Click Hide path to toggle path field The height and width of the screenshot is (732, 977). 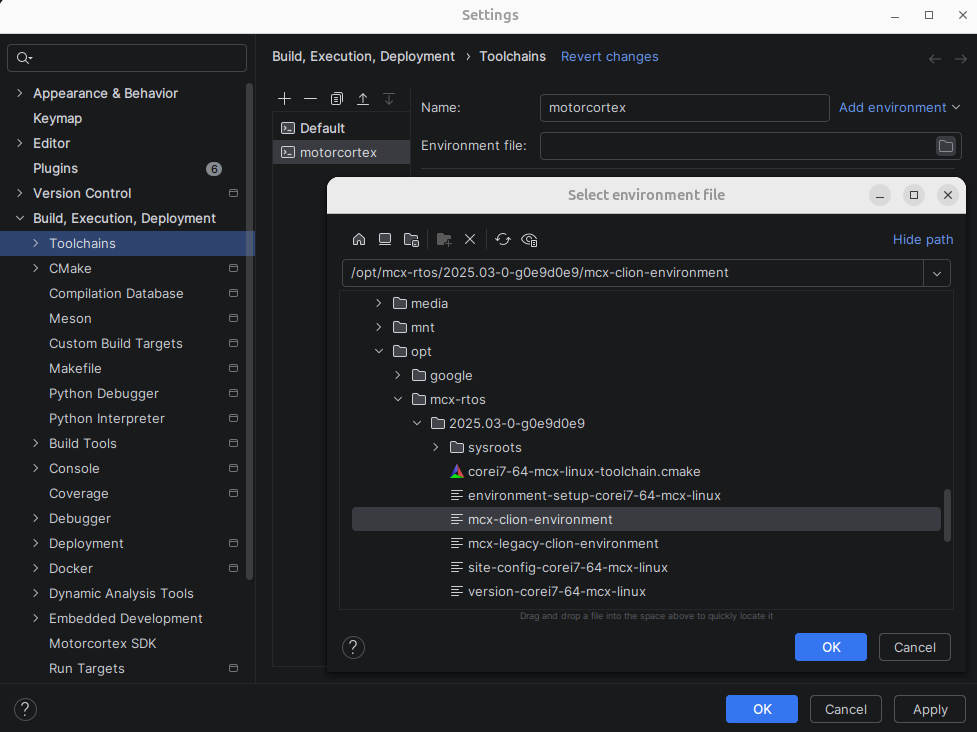click(x=922, y=240)
